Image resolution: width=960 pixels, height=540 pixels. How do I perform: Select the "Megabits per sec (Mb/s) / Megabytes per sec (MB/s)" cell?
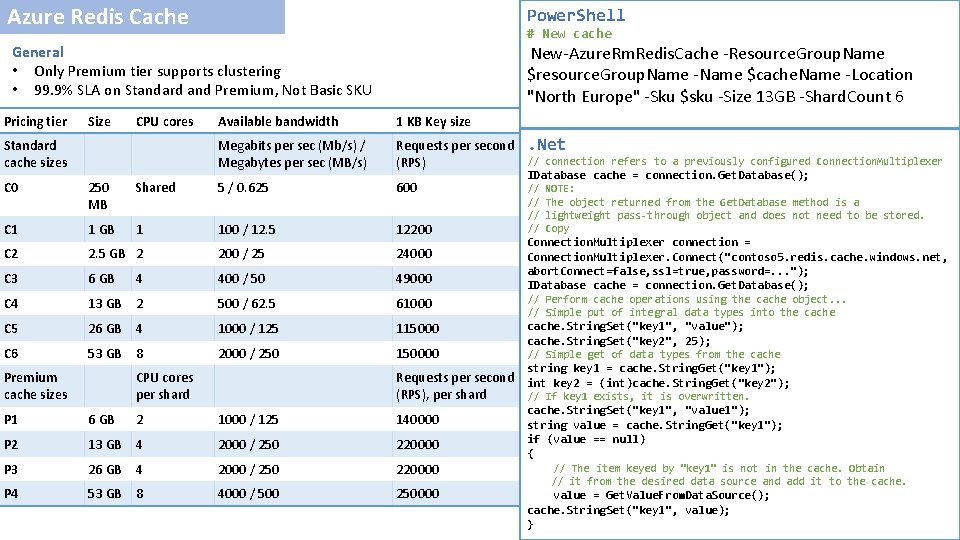pyautogui.click(x=292, y=154)
